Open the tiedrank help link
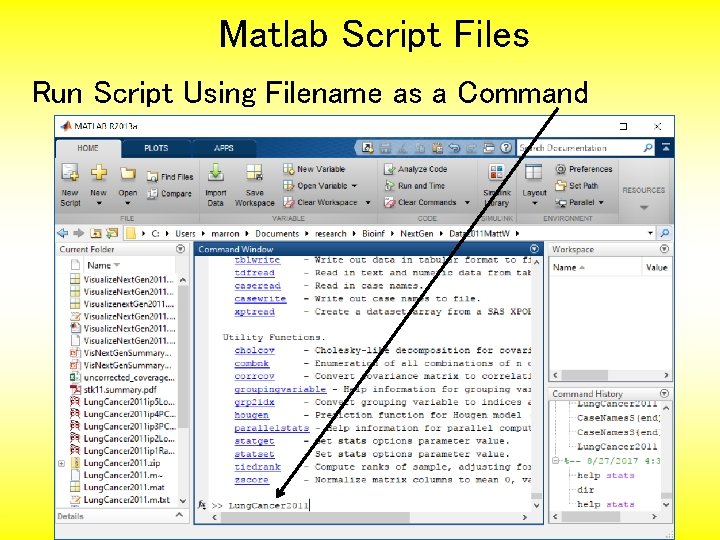Viewport: 720px width, 540px height. pyautogui.click(x=257, y=467)
